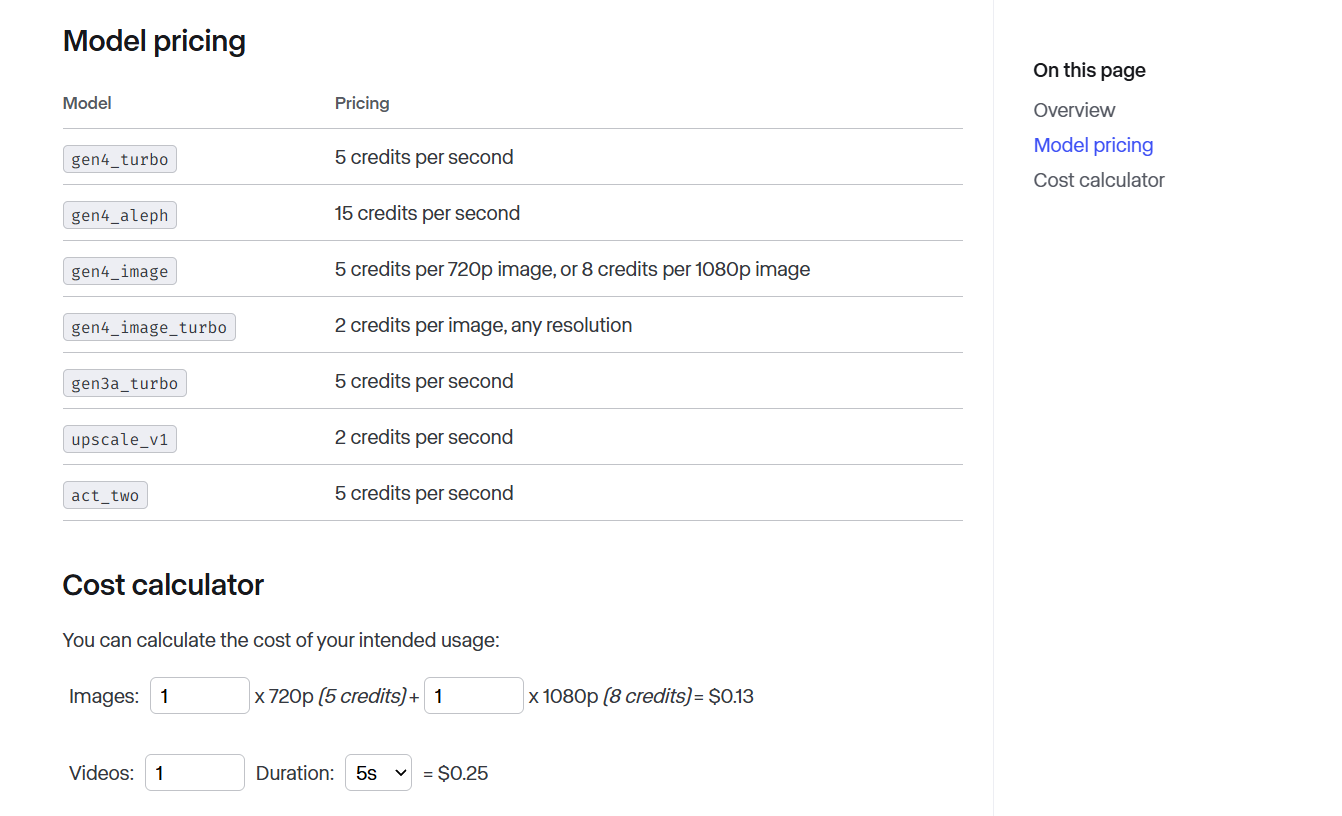Click the gen4_image_turbo model code tag
Viewport: 1342px width, 816px height.
[x=149, y=327]
